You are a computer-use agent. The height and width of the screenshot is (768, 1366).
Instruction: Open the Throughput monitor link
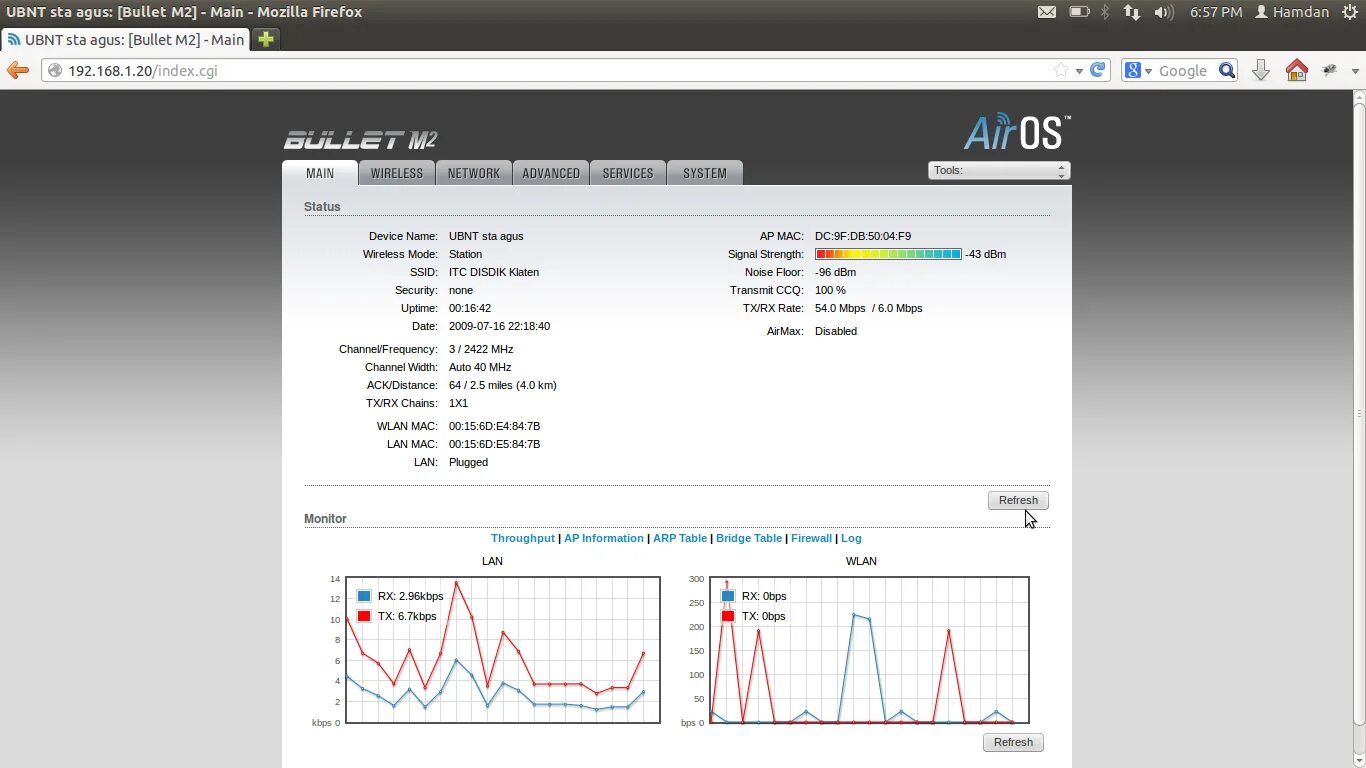click(522, 538)
